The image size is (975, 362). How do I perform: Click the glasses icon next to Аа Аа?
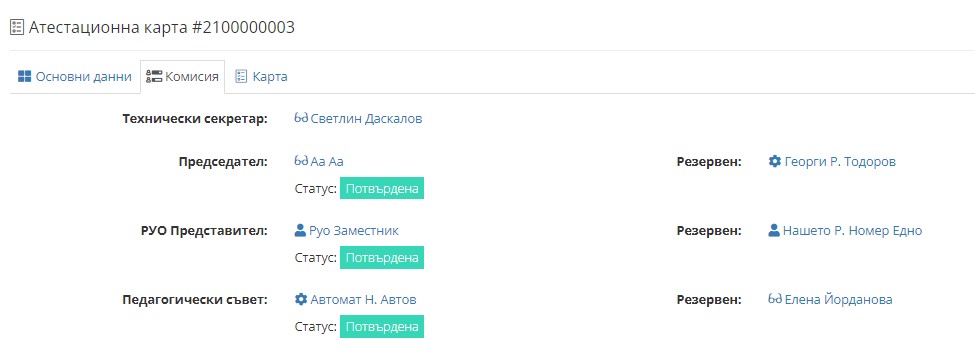coord(301,162)
